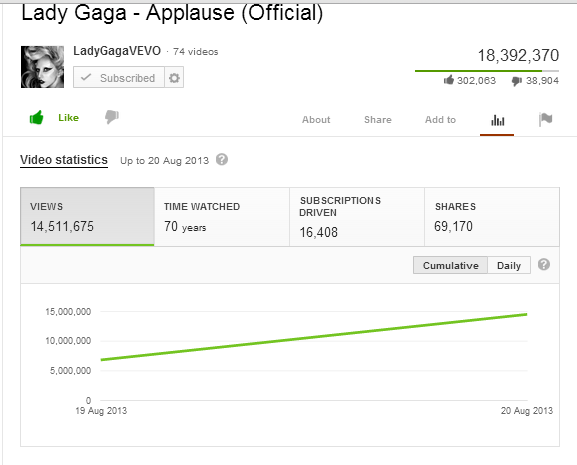Select the Shares statistics tab
This screenshot has height=465, width=577.
coord(492,217)
